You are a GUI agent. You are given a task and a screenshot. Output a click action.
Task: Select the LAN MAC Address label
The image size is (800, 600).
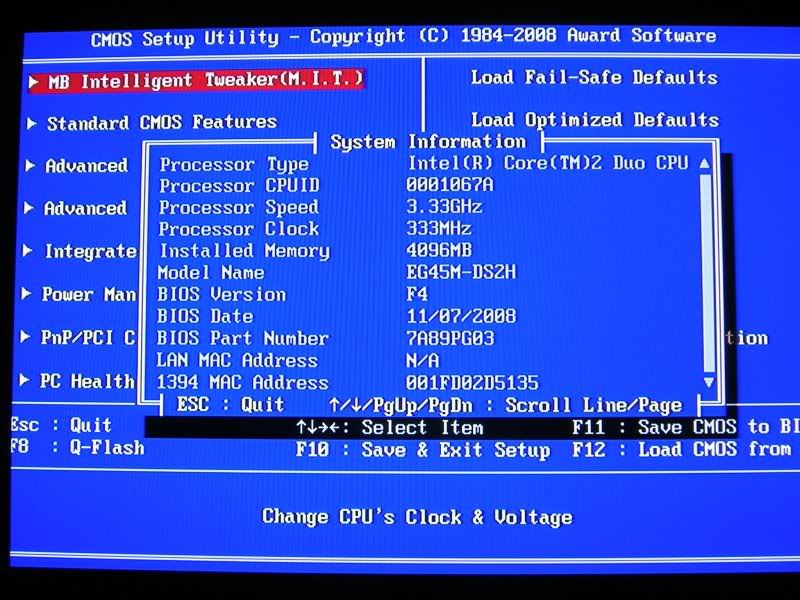point(237,360)
